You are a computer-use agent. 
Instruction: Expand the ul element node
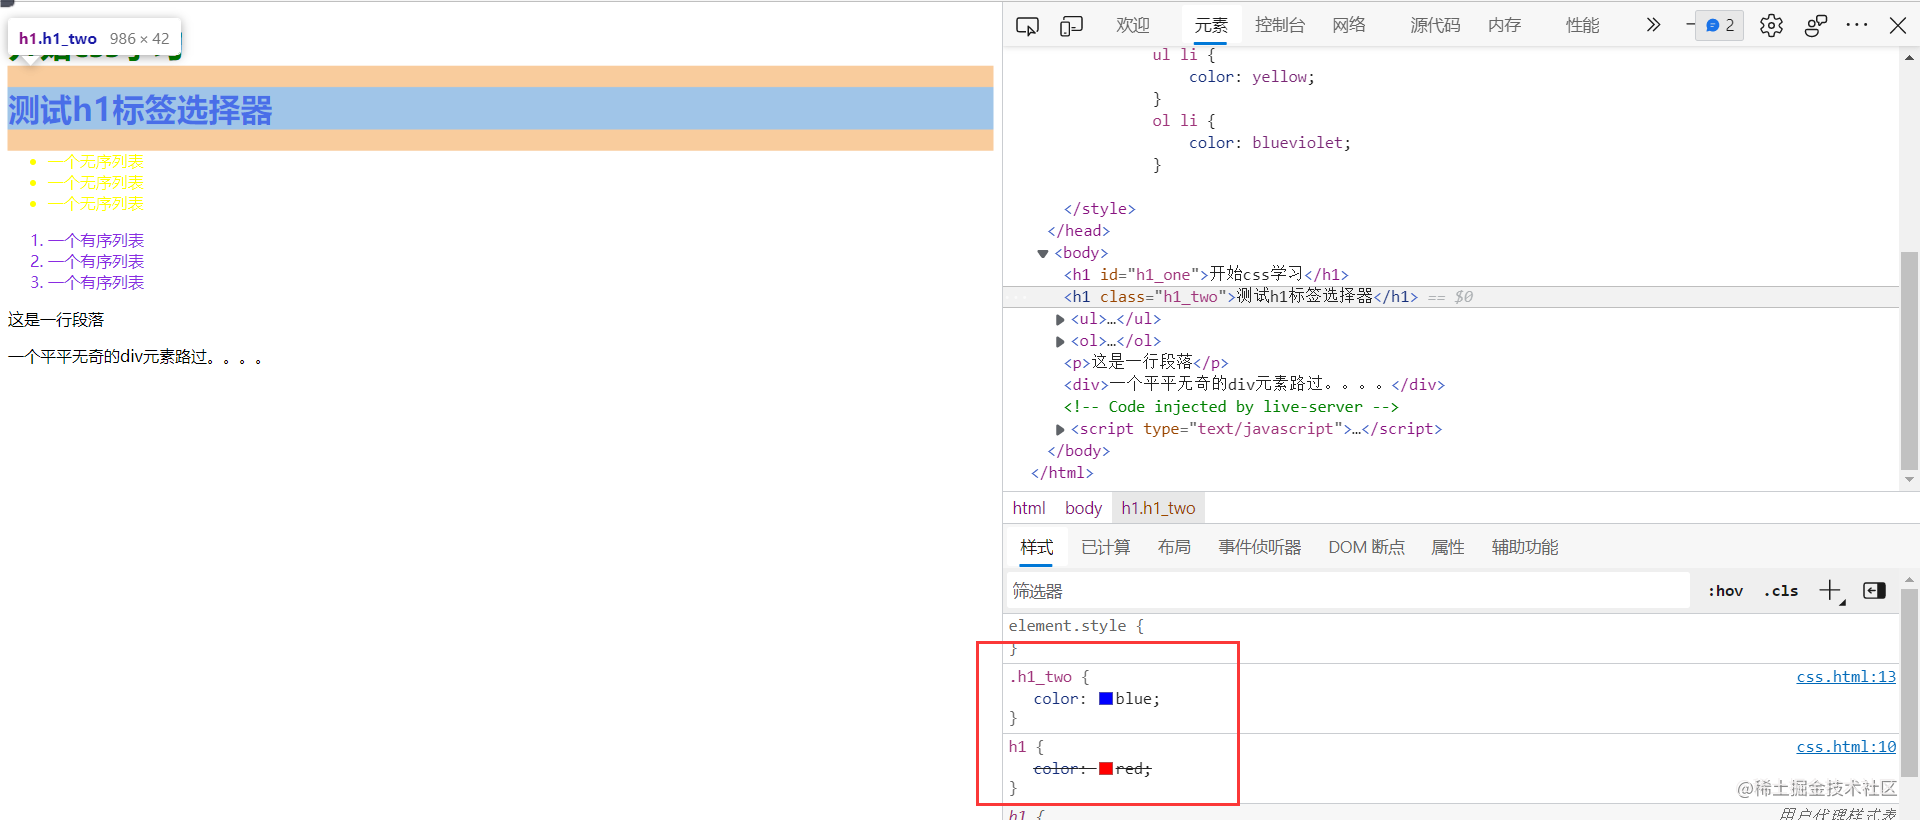coord(1060,320)
